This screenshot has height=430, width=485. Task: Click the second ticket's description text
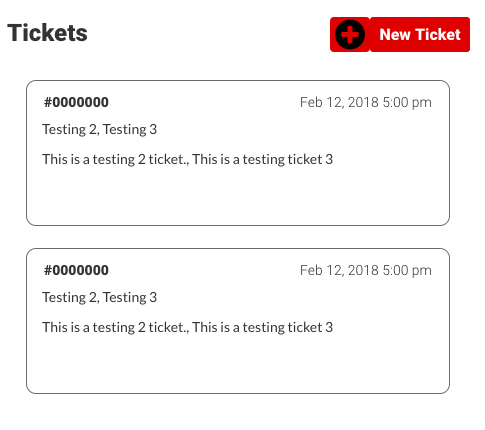point(187,328)
